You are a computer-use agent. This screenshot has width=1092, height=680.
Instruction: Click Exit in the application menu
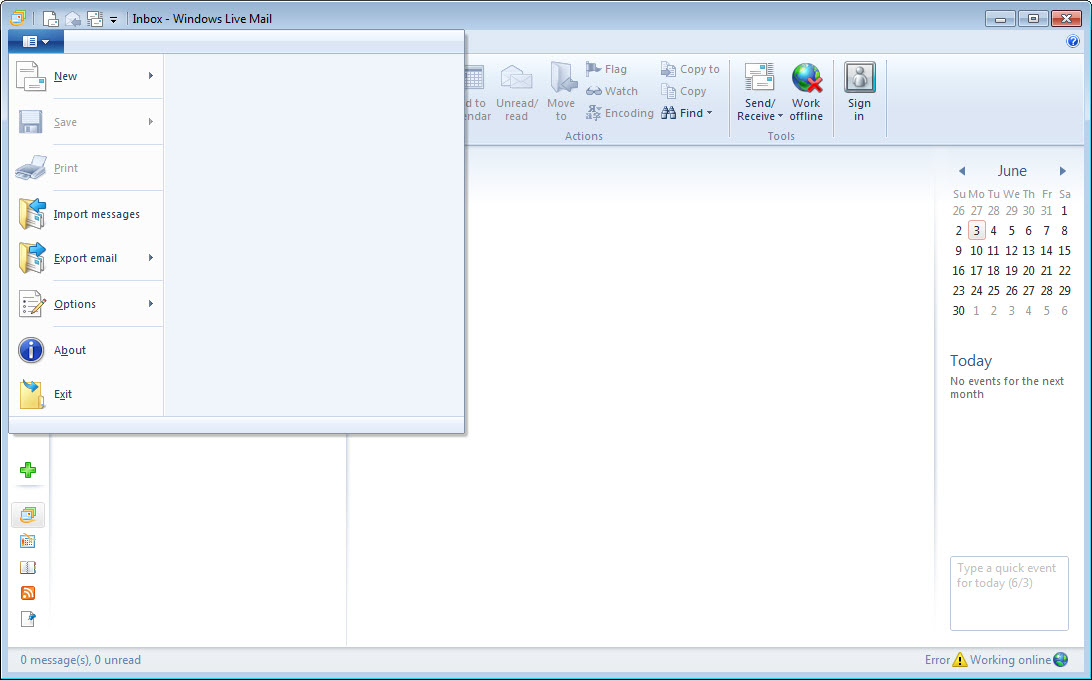[63, 394]
